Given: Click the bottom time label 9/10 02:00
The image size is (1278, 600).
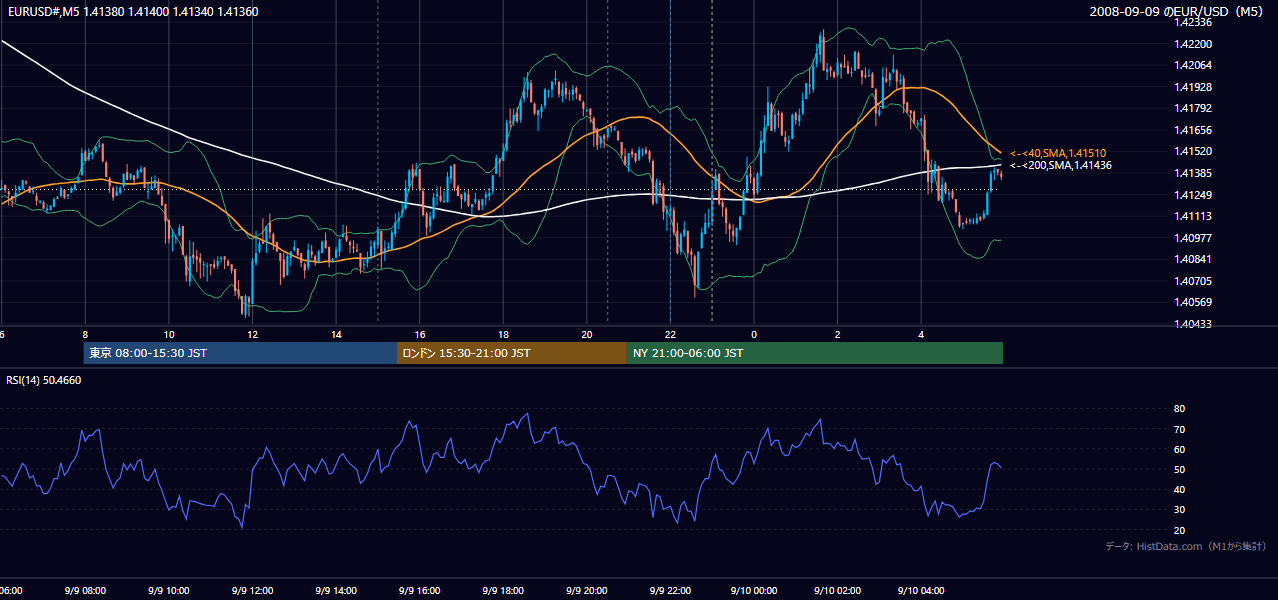Looking at the screenshot, I should click(837, 591).
